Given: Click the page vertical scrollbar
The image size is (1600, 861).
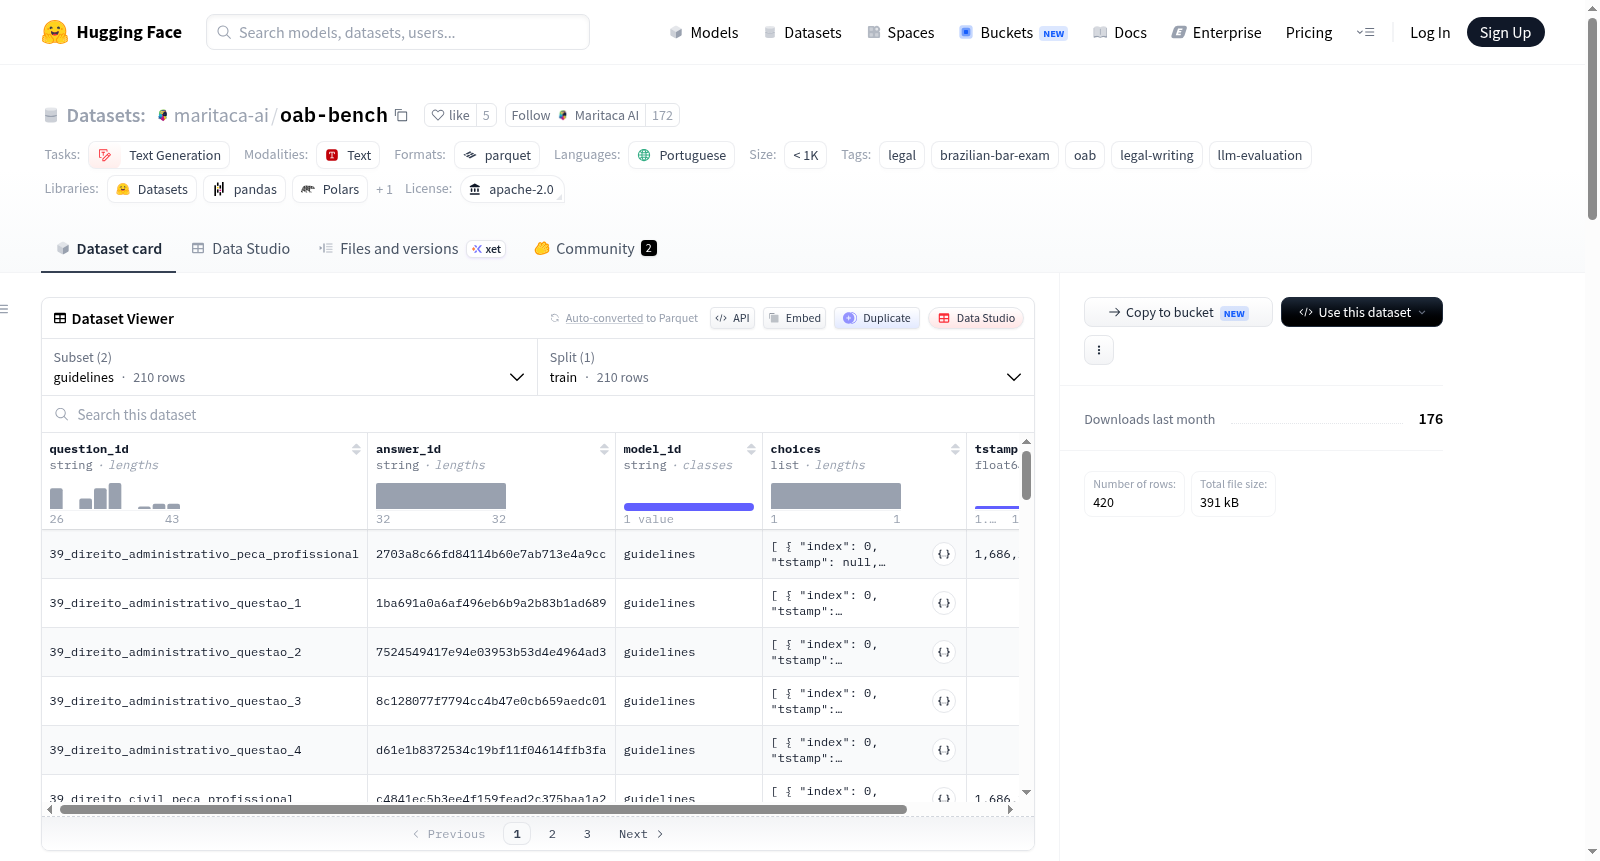Looking at the screenshot, I should coord(1592,118).
